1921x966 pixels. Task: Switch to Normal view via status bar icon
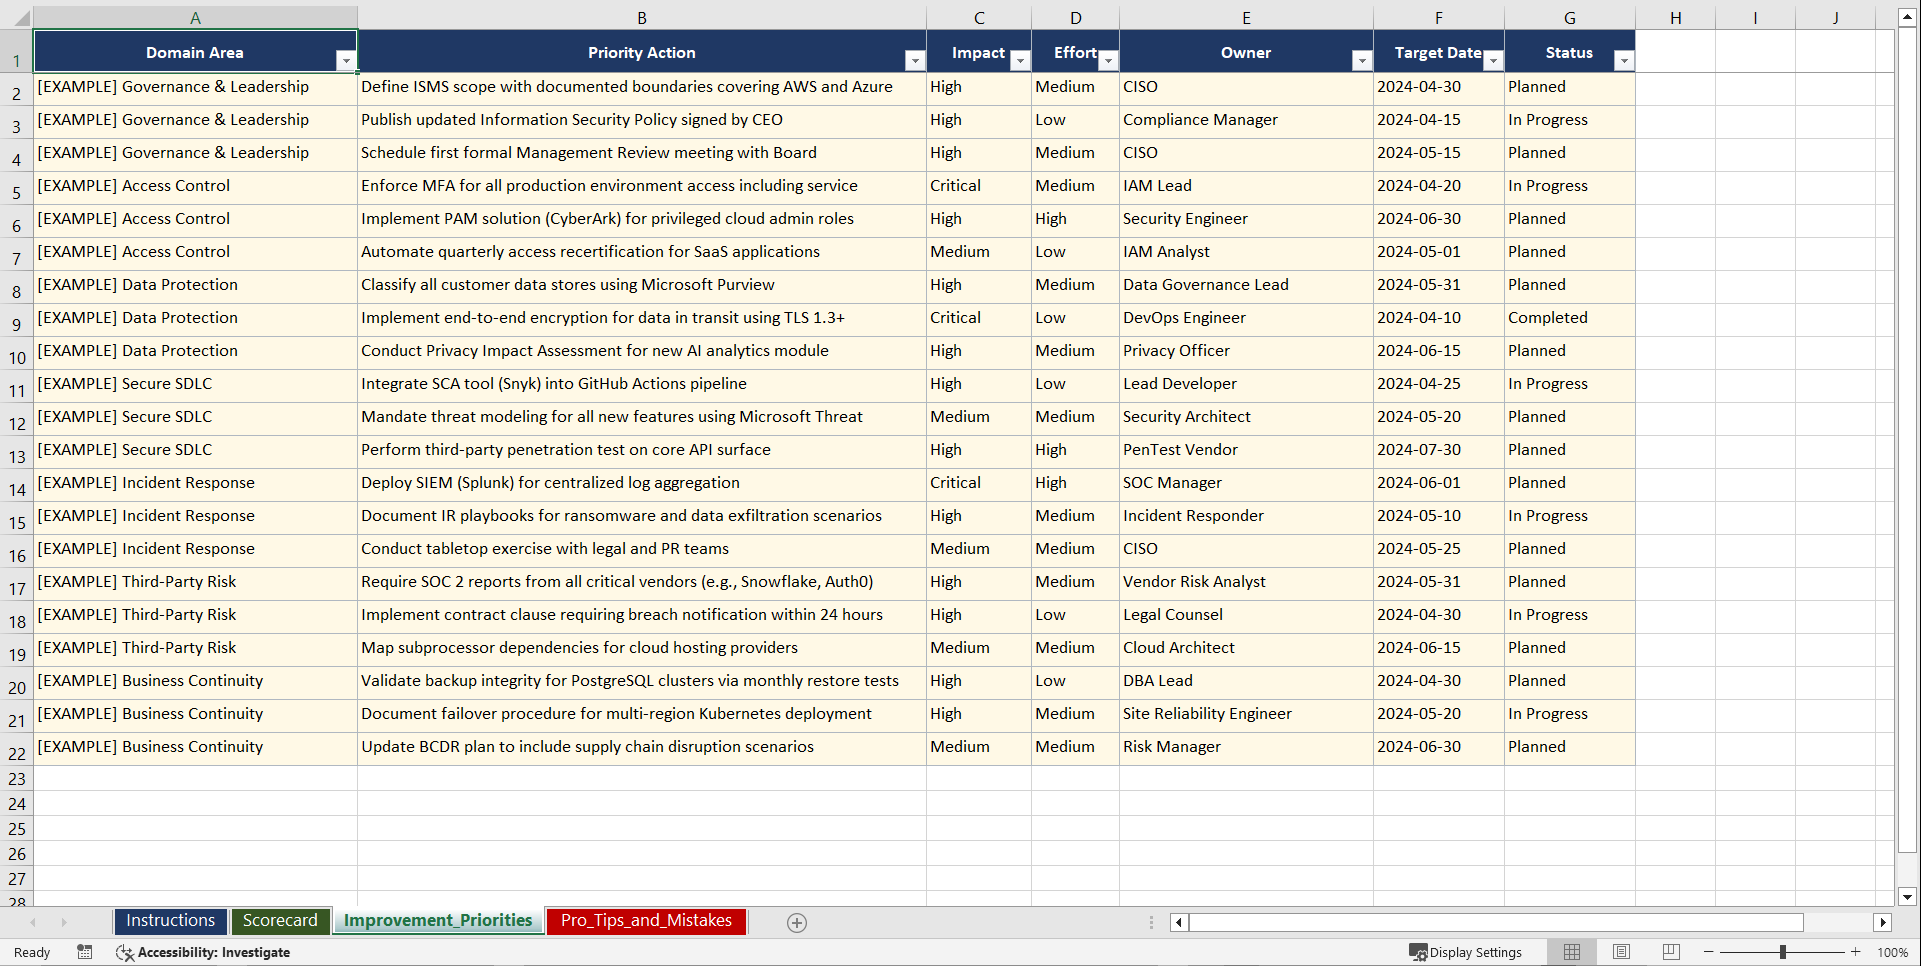point(1571,952)
